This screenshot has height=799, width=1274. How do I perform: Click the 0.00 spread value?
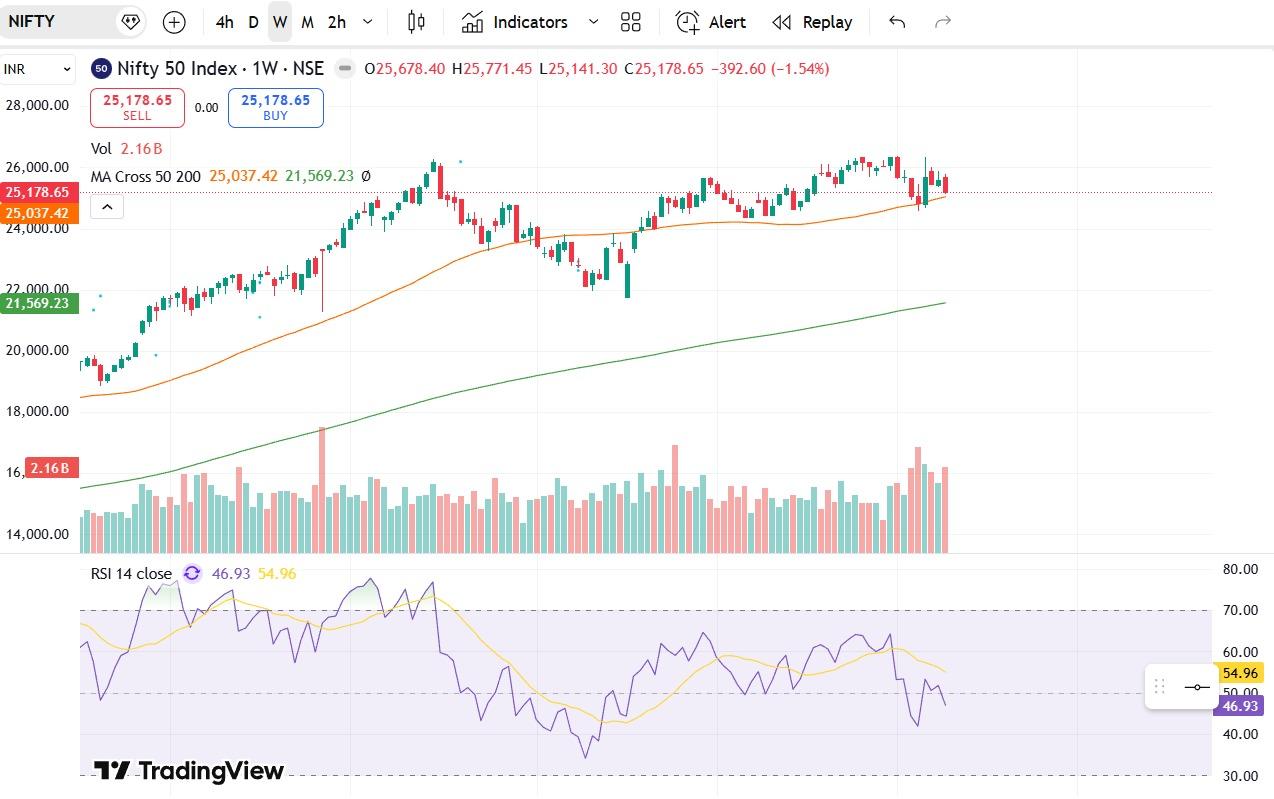click(x=206, y=107)
